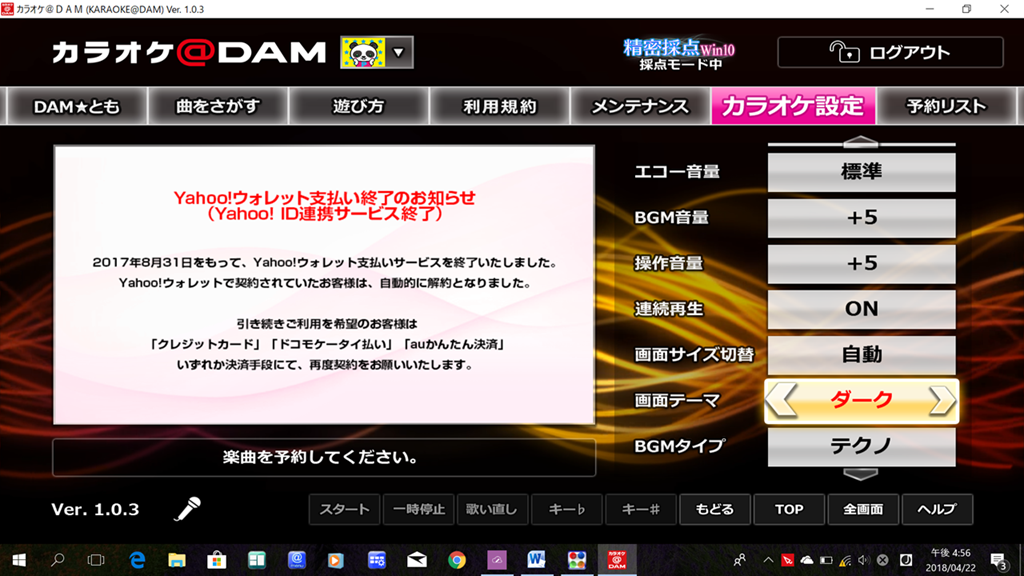Raise key with キー# button
Viewport: 1024px width, 576px height.
641,509
